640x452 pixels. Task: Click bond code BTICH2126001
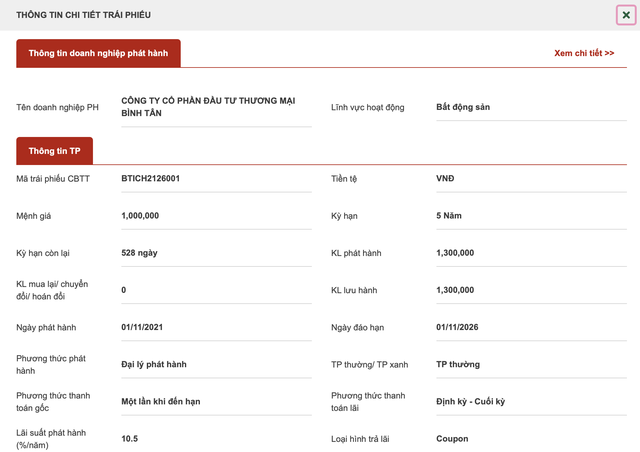coord(216,178)
